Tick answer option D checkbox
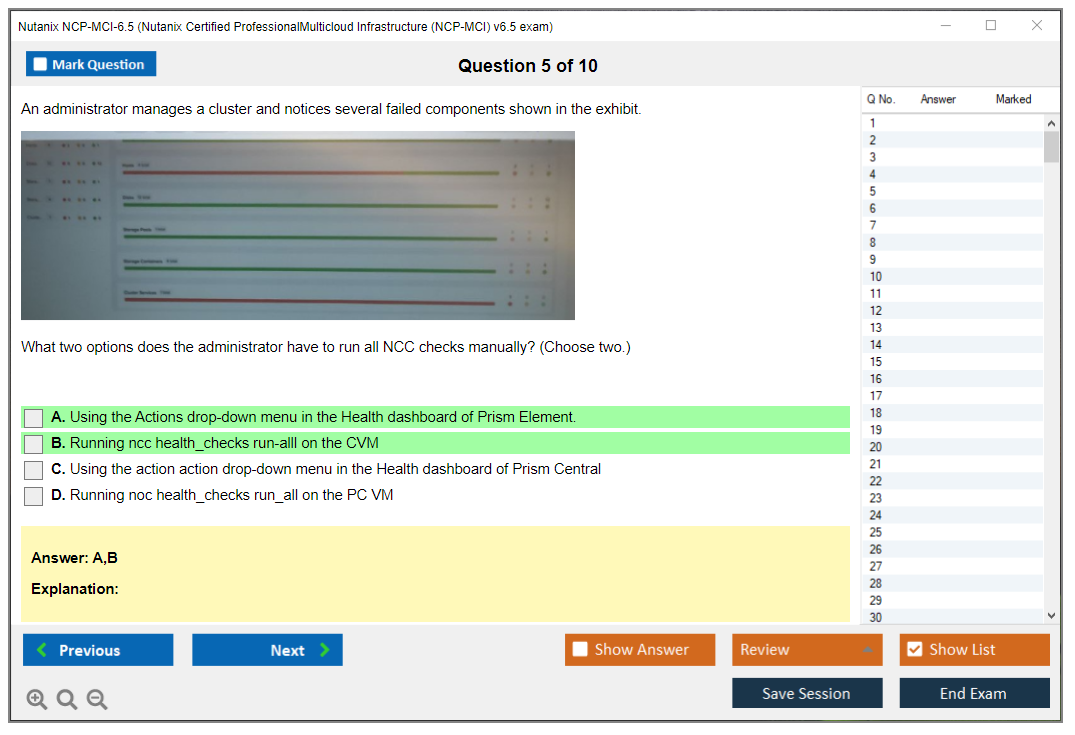This screenshot has height=735, width=1075. point(34,496)
